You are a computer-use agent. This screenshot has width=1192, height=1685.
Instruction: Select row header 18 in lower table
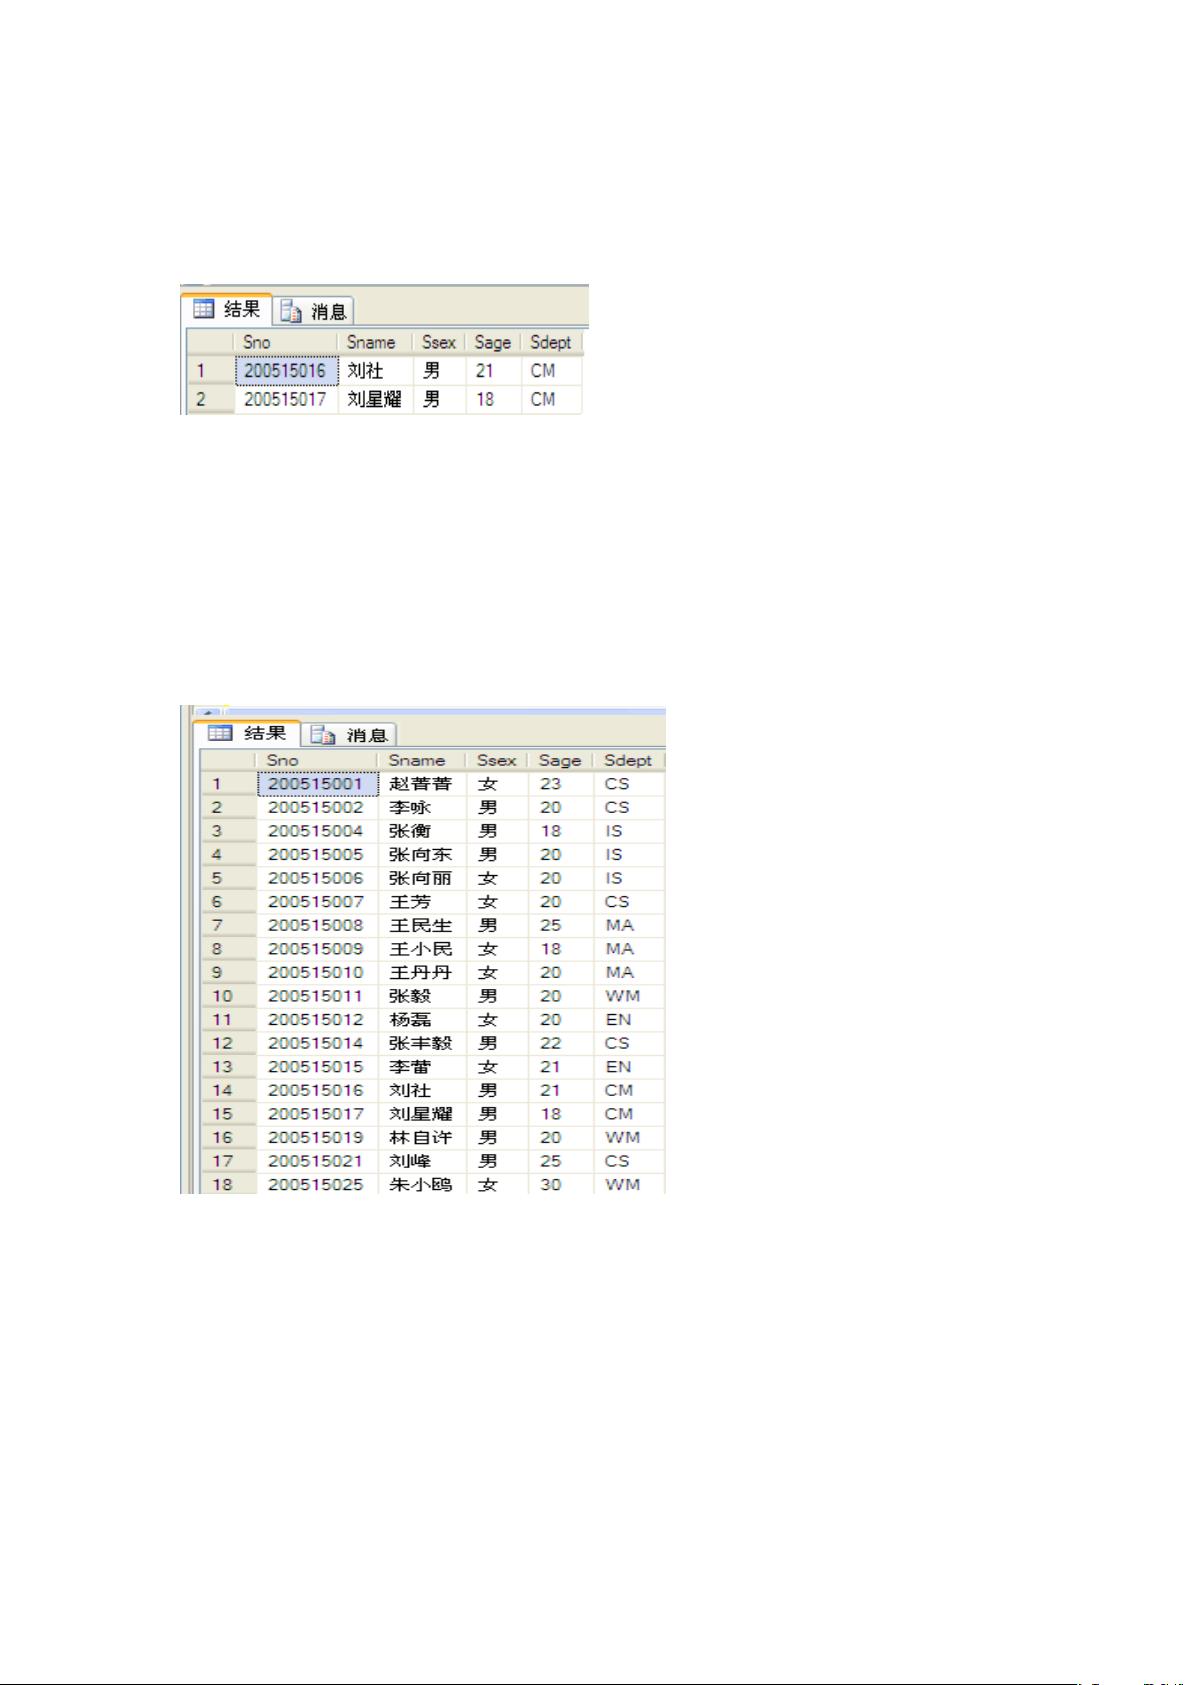228,1185
